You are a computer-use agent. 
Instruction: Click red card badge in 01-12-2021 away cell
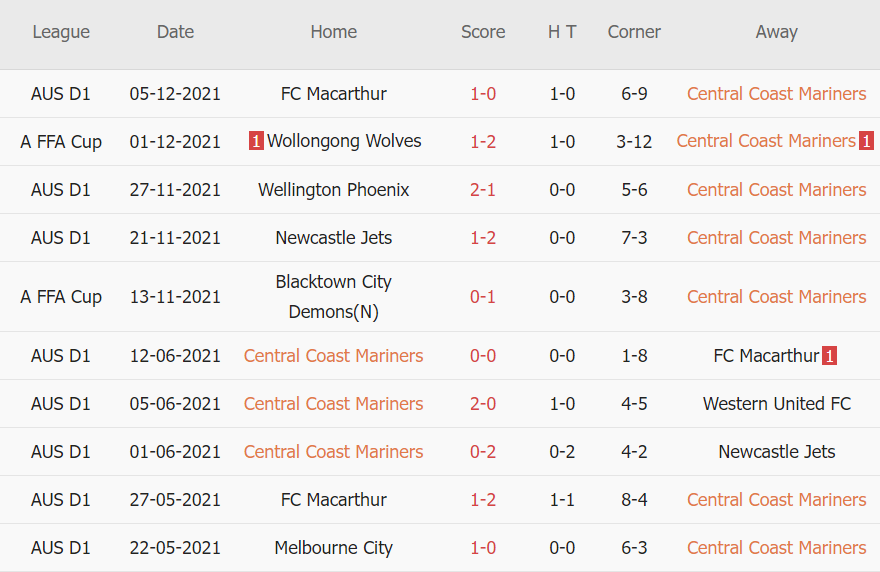(x=866, y=140)
